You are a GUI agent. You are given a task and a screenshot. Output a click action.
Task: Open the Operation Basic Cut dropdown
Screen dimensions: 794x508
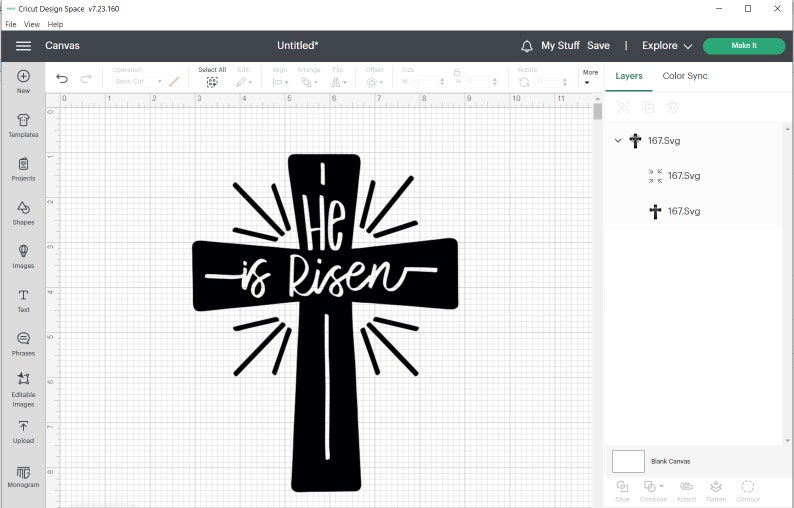click(138, 82)
